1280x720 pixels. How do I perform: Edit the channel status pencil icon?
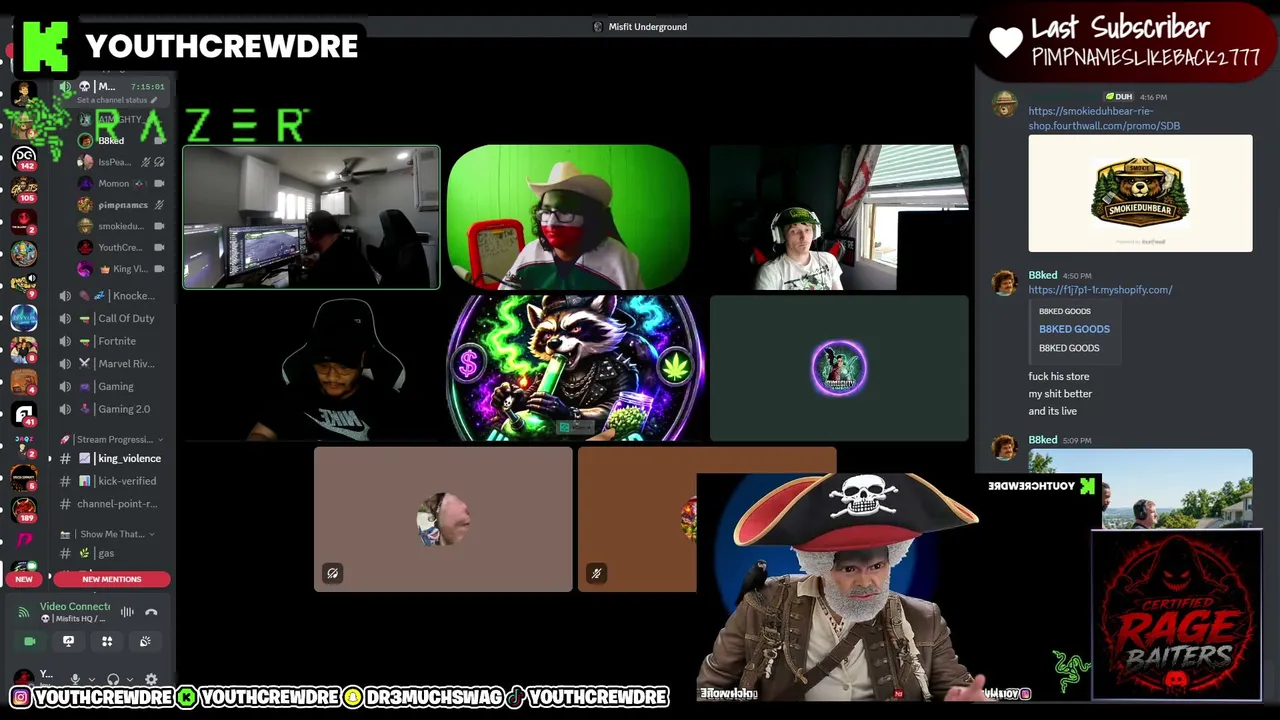[153, 100]
